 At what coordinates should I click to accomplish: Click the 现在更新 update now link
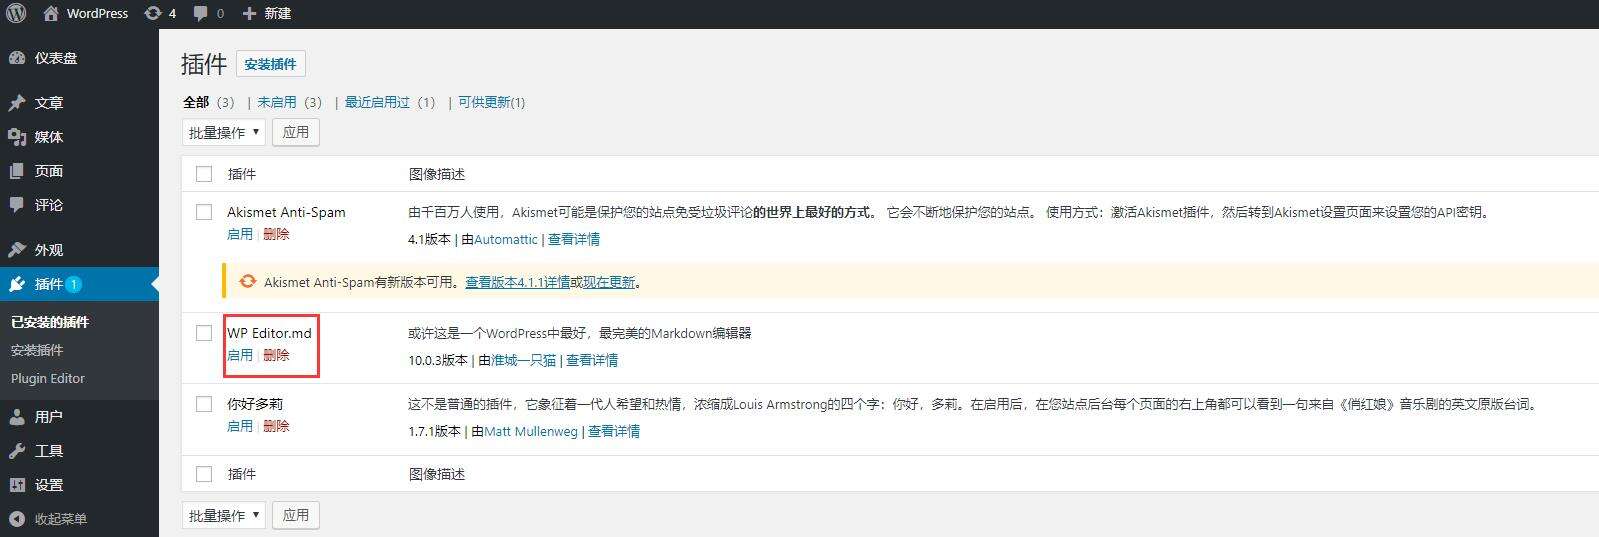609,282
